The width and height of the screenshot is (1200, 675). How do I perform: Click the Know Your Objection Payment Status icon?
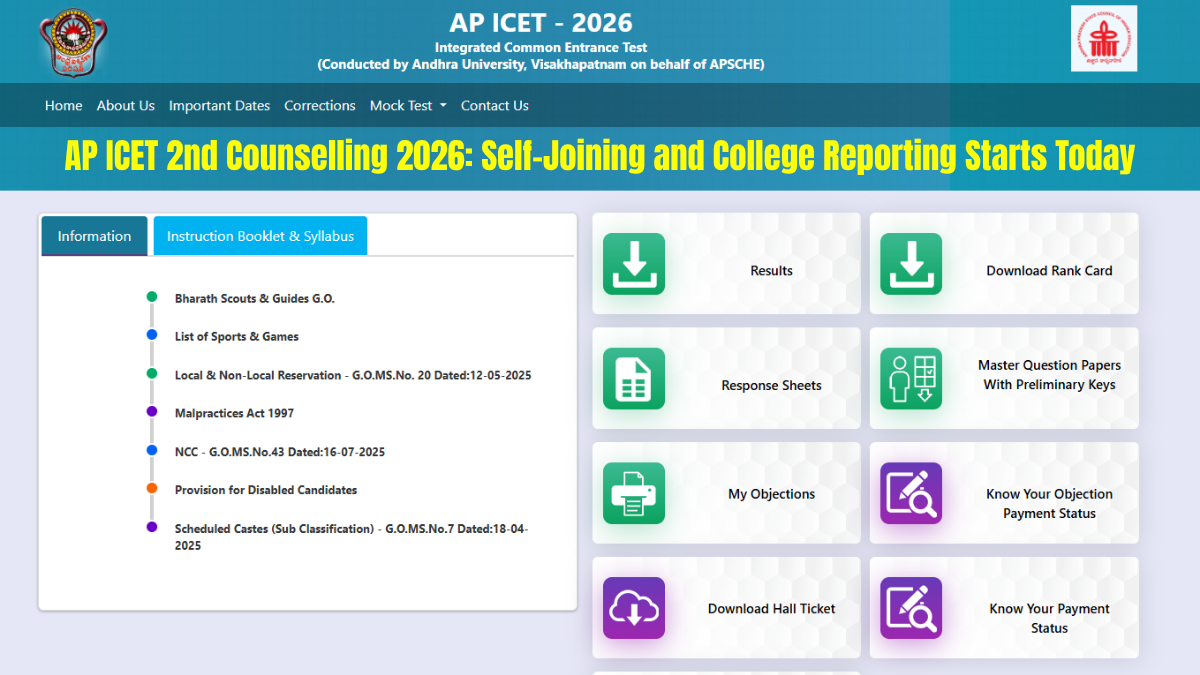click(x=911, y=493)
